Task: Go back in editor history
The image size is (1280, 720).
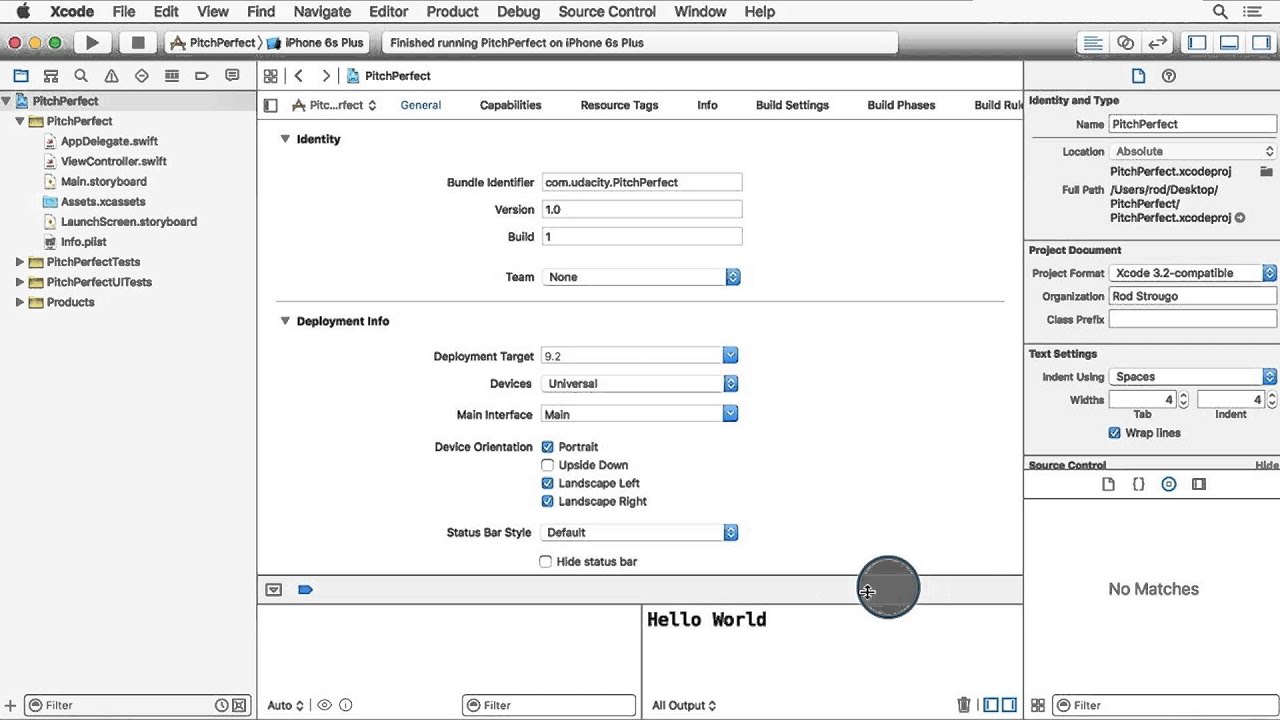Action: (298, 76)
